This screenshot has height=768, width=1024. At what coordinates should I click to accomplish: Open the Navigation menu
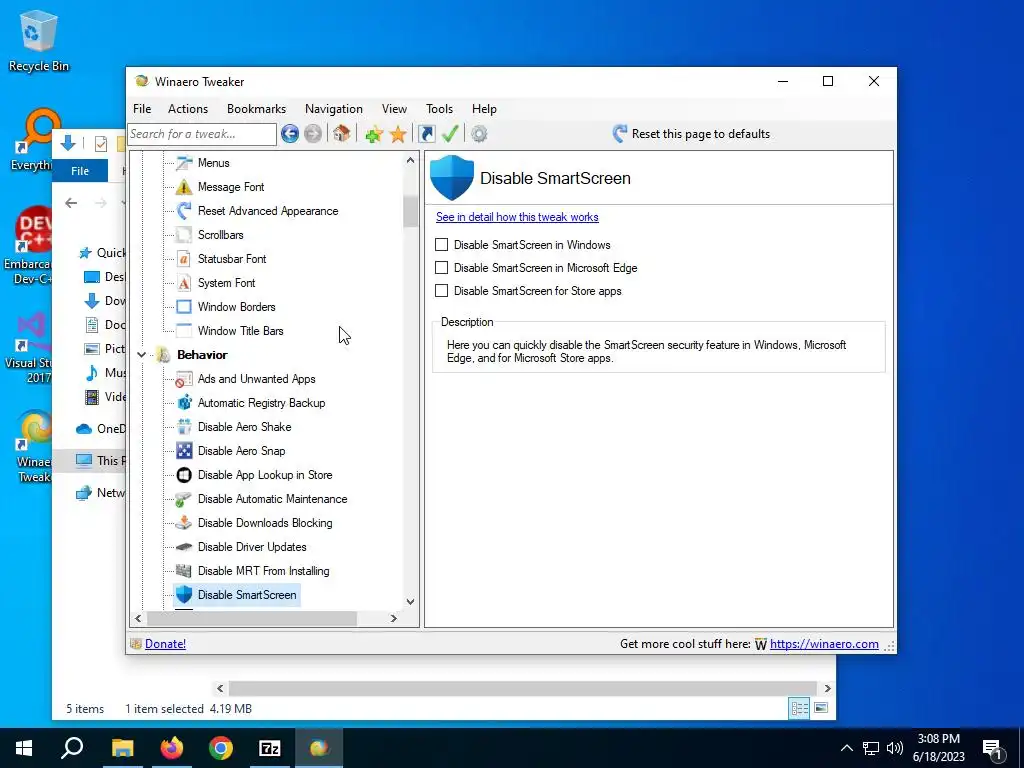[x=334, y=108]
